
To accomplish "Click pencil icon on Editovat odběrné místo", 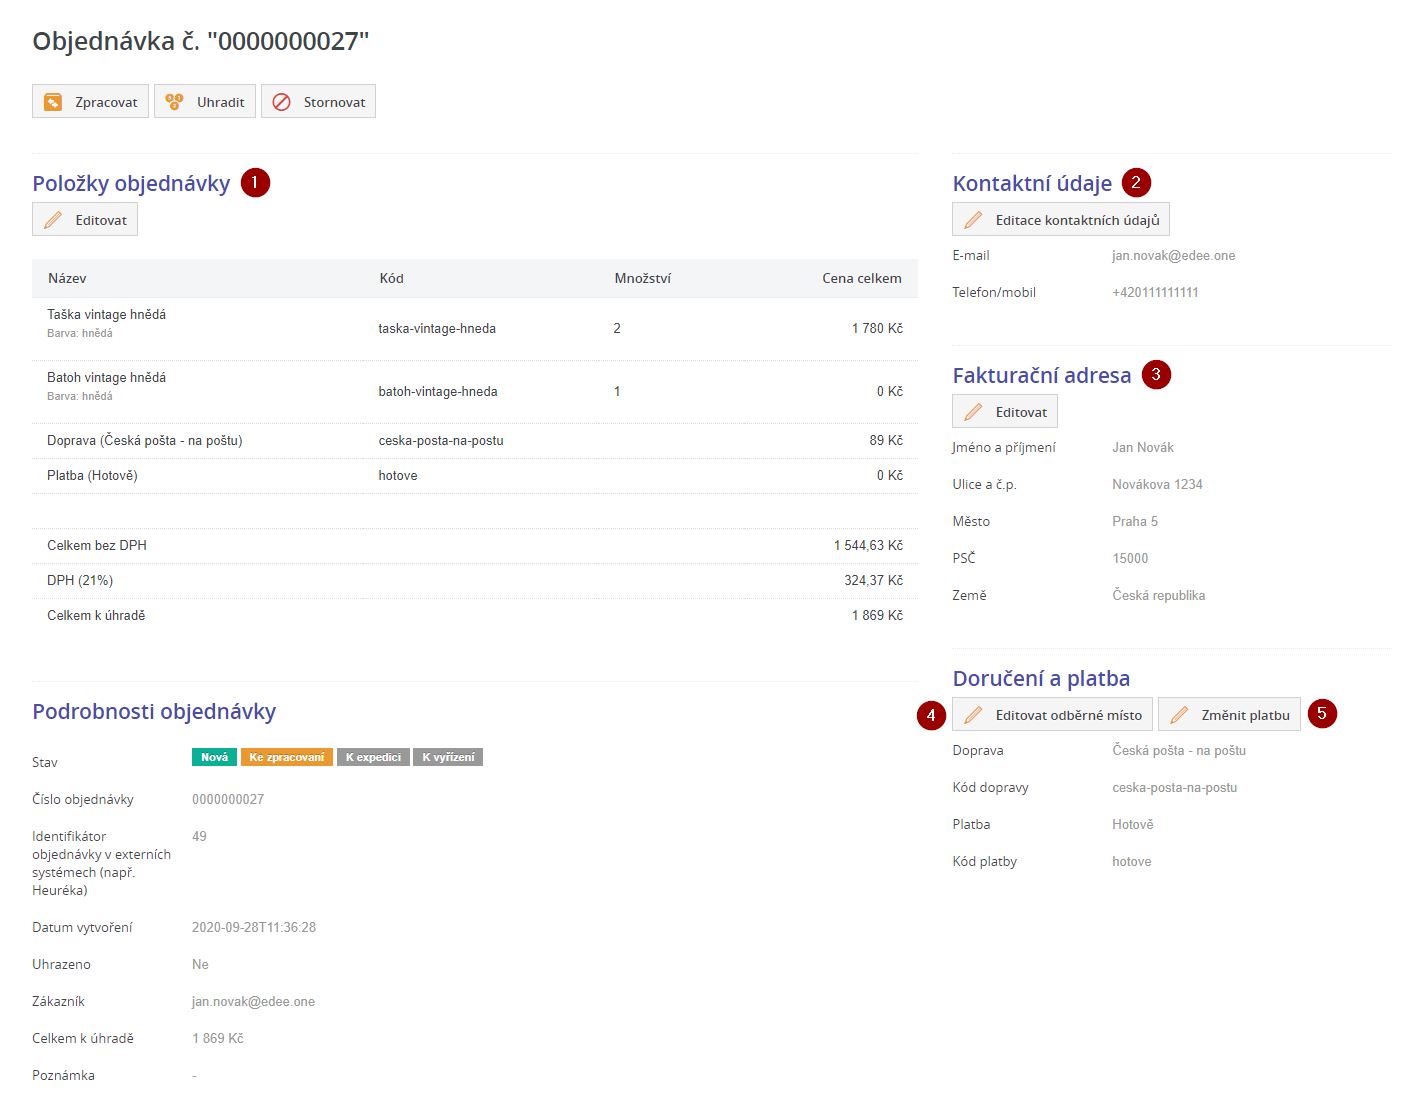I will 973,715.
